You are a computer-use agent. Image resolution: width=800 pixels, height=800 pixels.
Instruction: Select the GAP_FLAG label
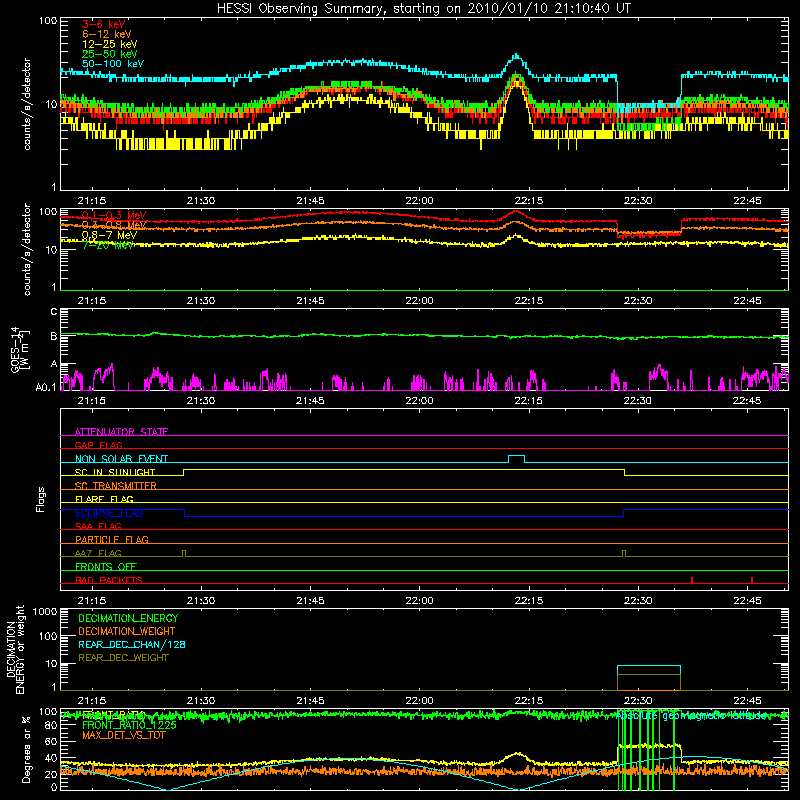pyautogui.click(x=98, y=445)
